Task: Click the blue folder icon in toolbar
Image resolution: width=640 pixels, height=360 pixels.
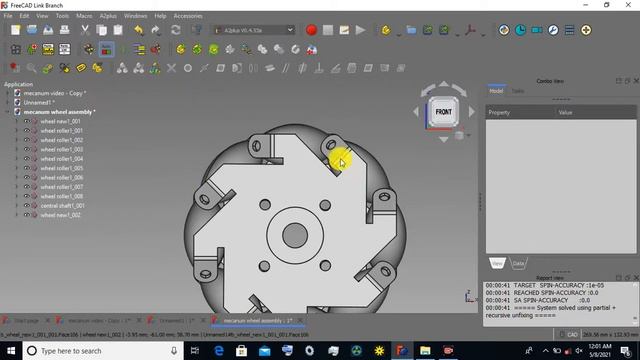Action: click(411, 30)
